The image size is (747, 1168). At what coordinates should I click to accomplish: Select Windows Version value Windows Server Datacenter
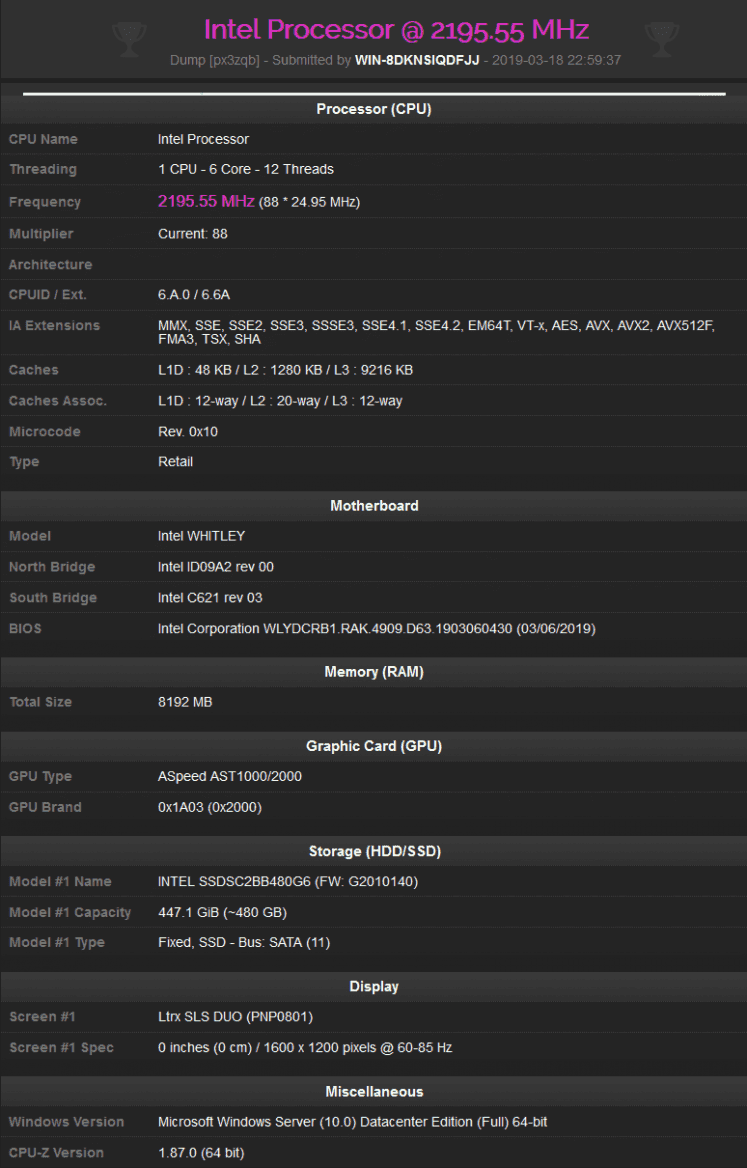point(352,1122)
